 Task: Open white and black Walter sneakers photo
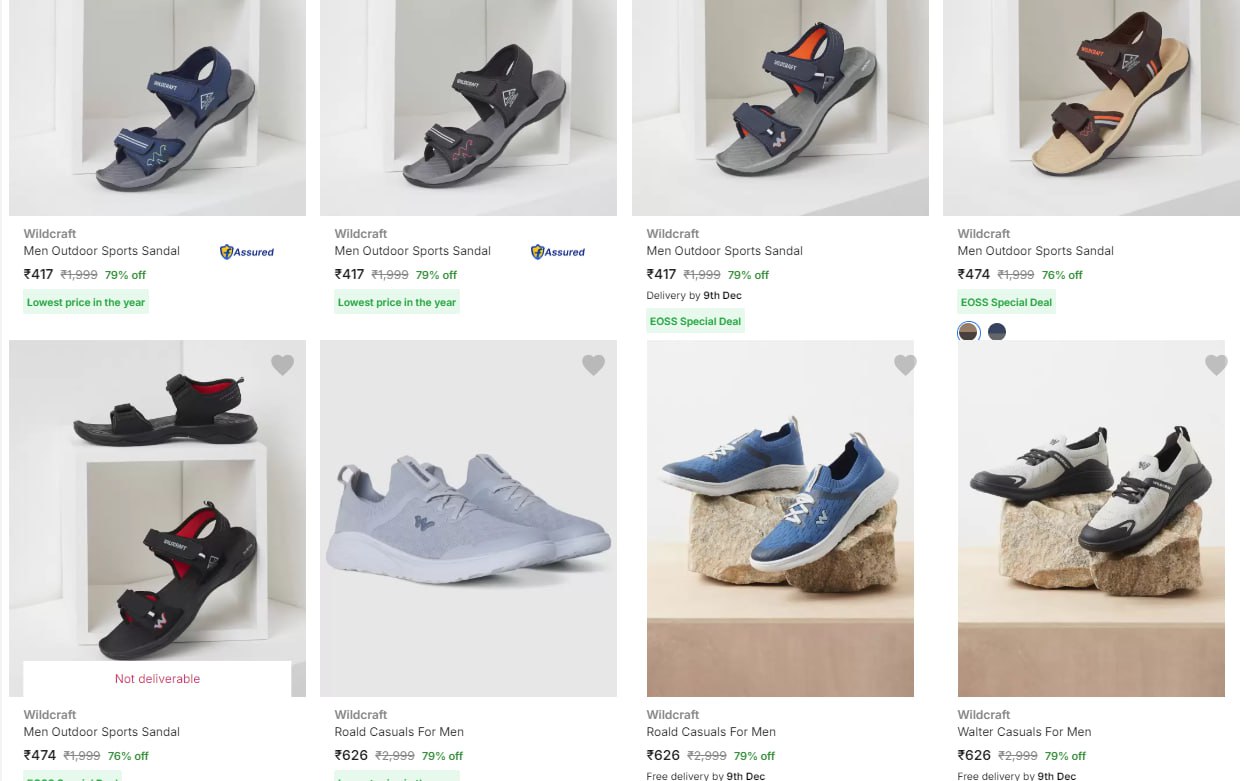(1091, 518)
